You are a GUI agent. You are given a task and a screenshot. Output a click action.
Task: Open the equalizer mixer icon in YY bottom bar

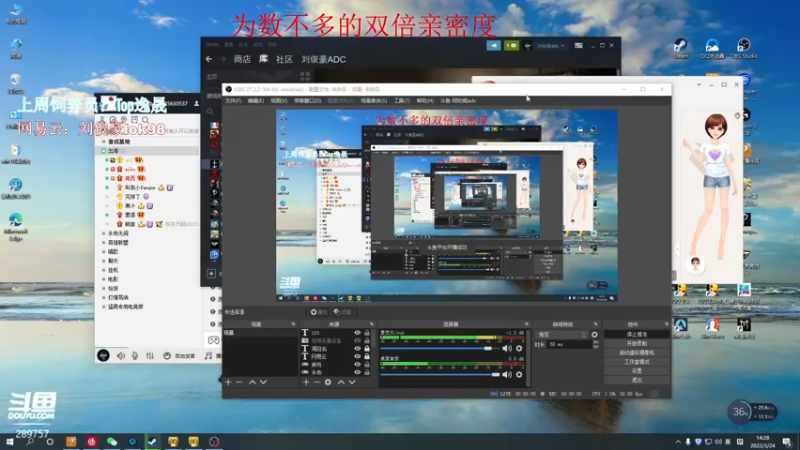pos(149,356)
